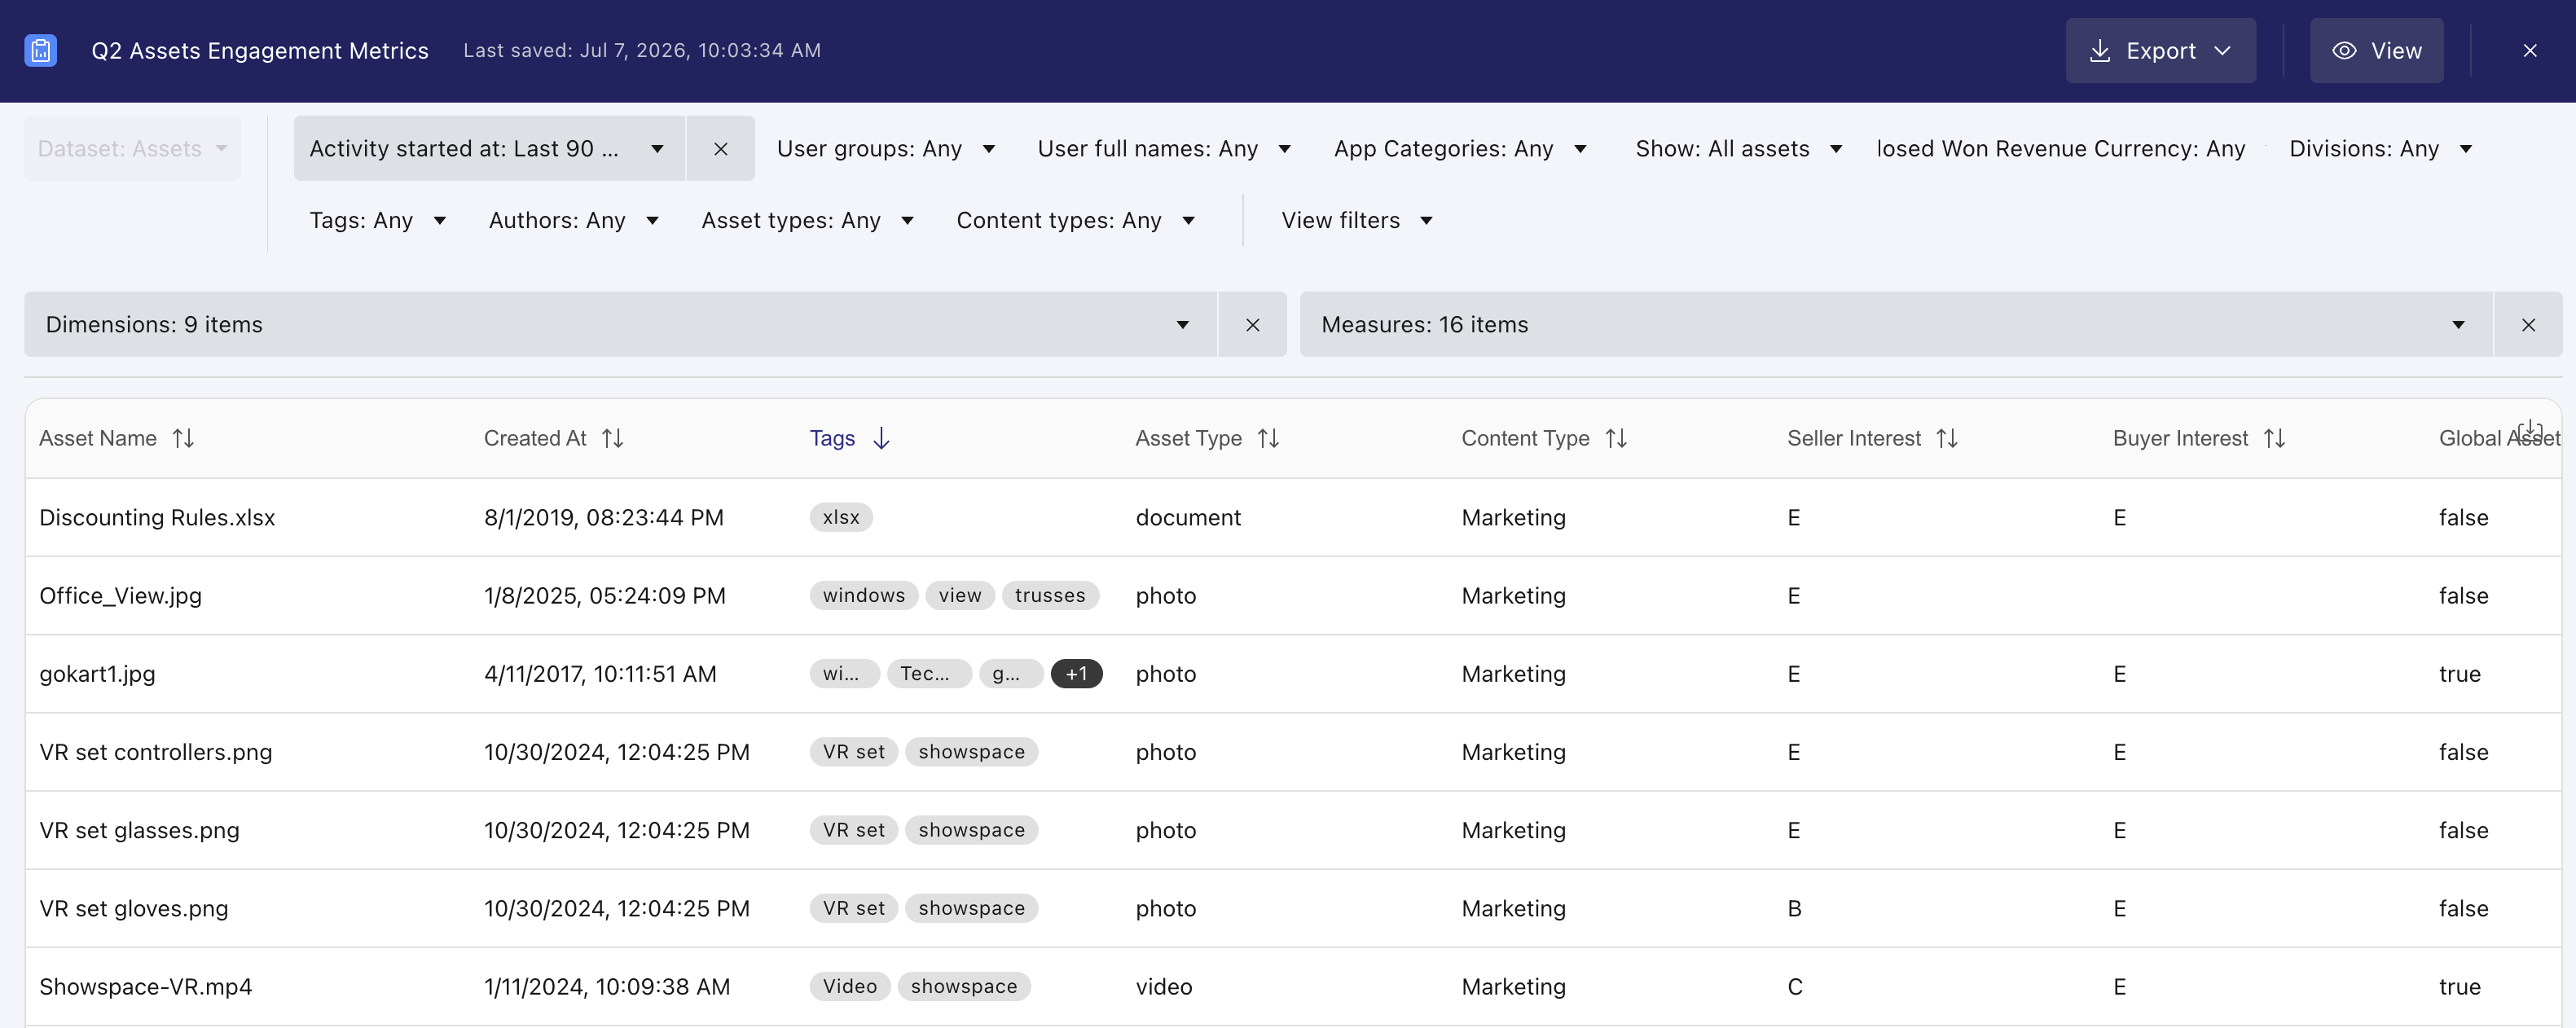Click the report clipboard icon
The height and width of the screenshot is (1028, 2576).
click(x=40, y=50)
